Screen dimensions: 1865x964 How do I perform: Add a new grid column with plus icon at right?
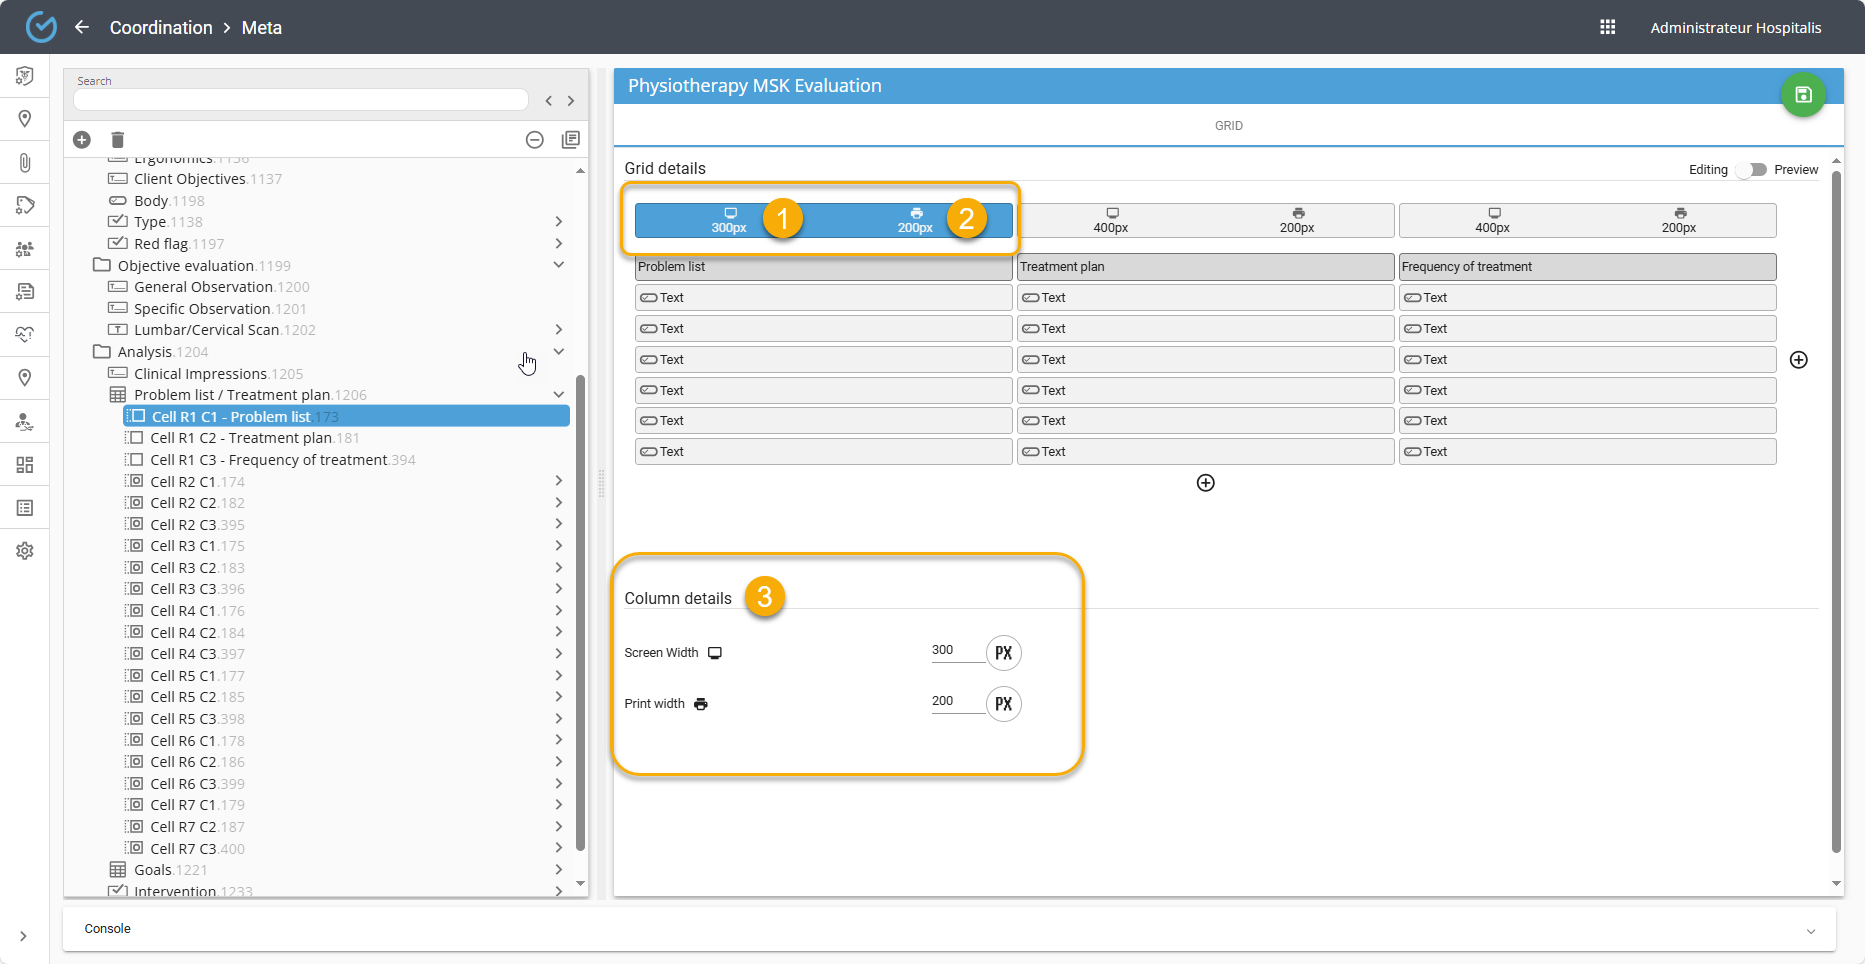pos(1798,360)
